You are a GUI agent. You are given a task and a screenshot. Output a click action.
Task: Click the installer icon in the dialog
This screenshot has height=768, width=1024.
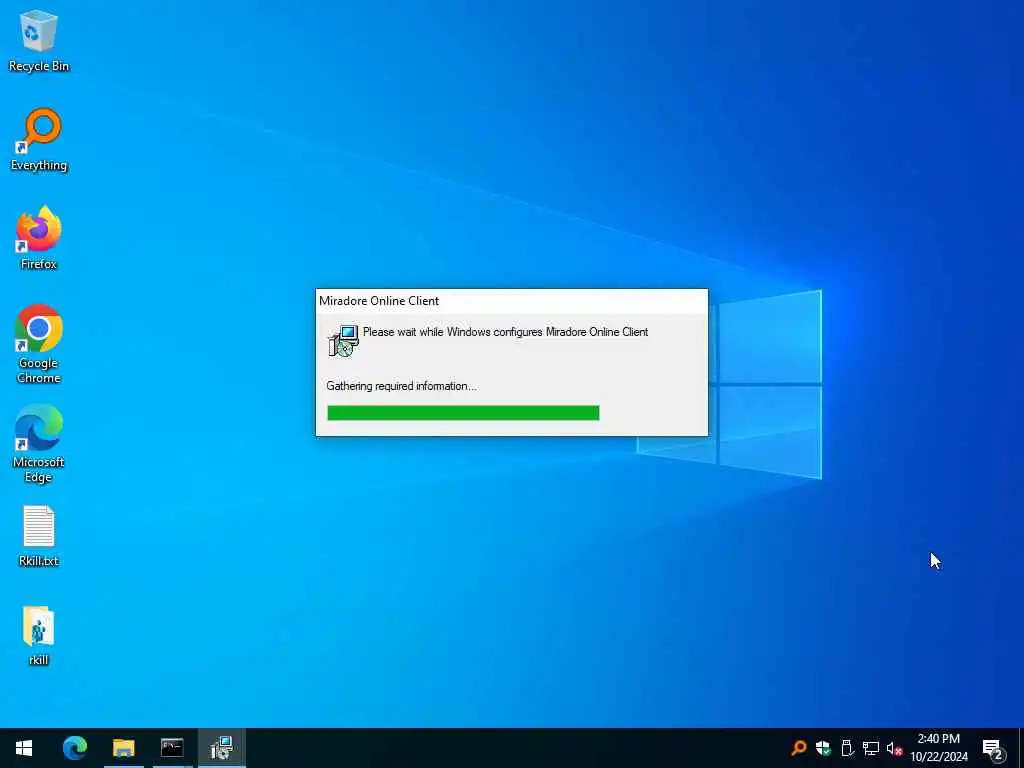[x=344, y=340]
